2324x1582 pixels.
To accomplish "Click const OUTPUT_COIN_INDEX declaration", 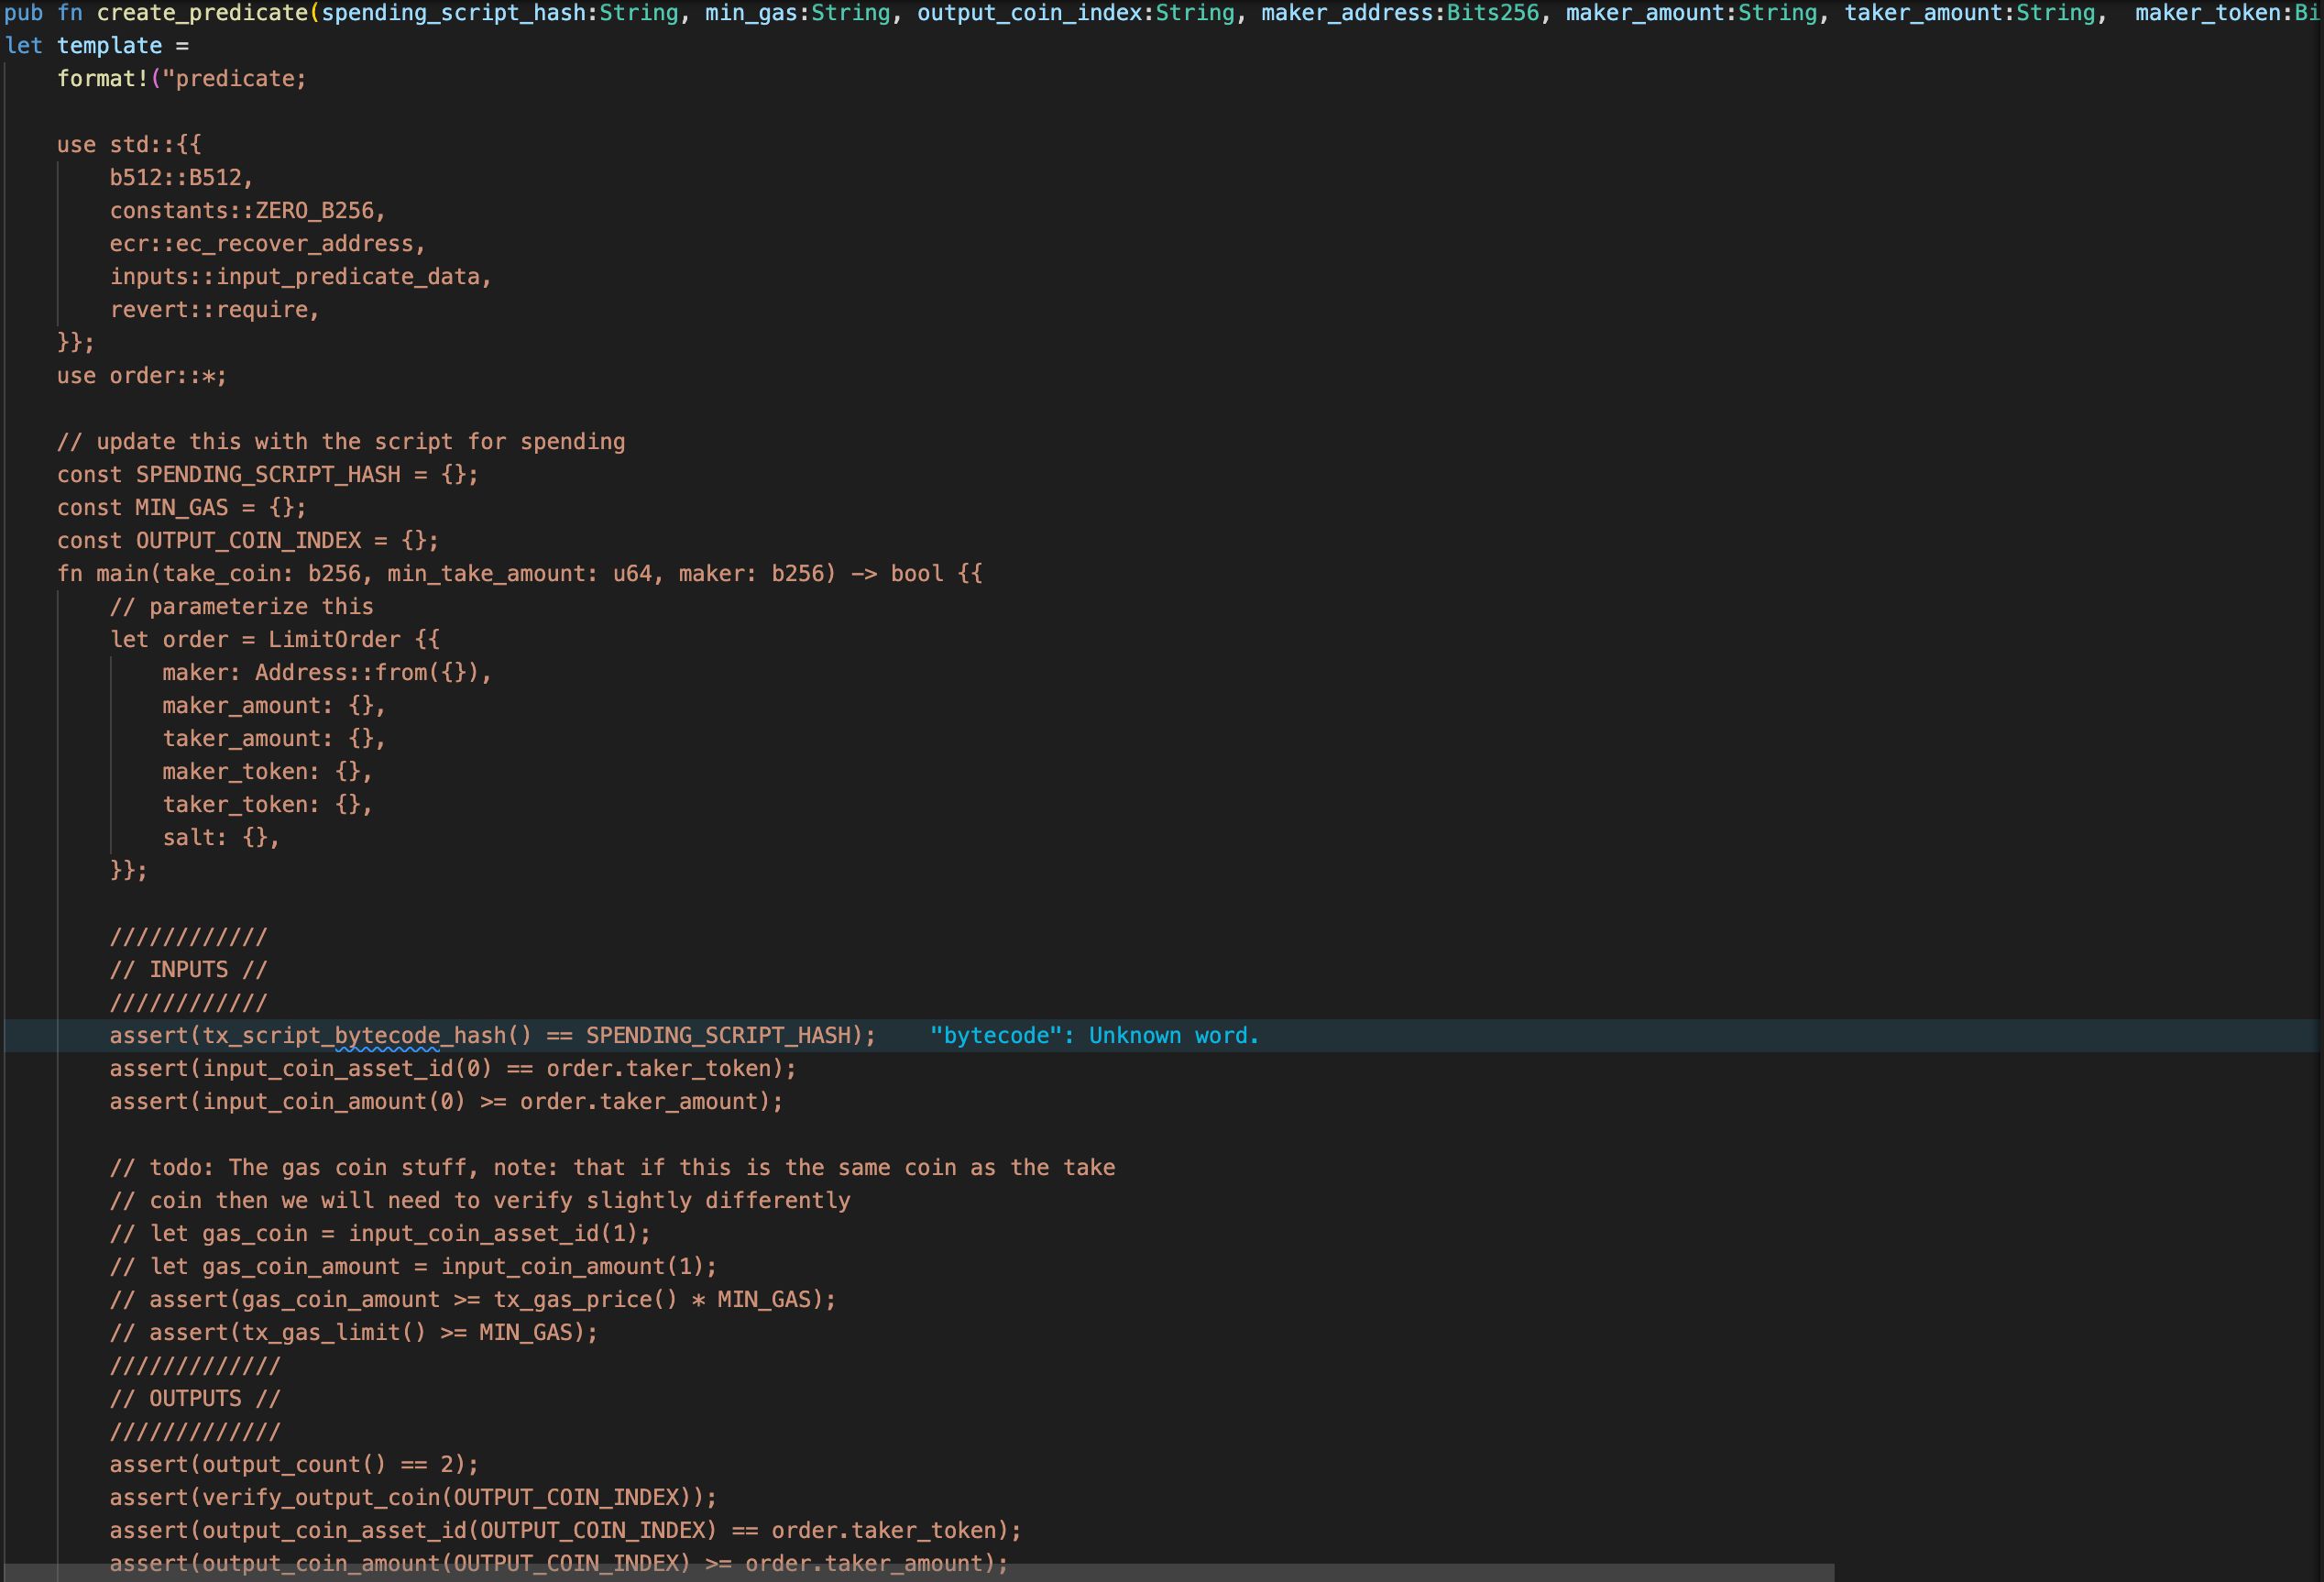I will (248, 541).
